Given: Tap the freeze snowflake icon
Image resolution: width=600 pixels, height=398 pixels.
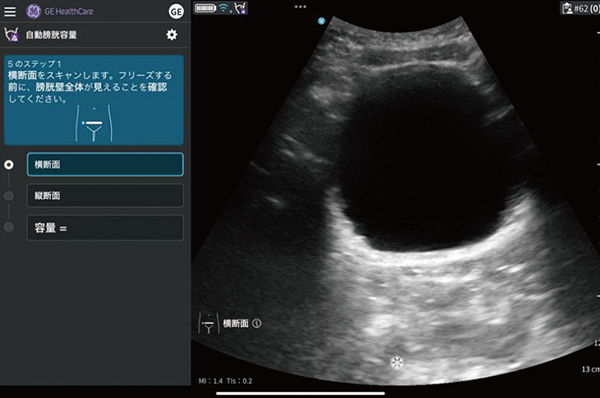Looking at the screenshot, I should [x=397, y=362].
